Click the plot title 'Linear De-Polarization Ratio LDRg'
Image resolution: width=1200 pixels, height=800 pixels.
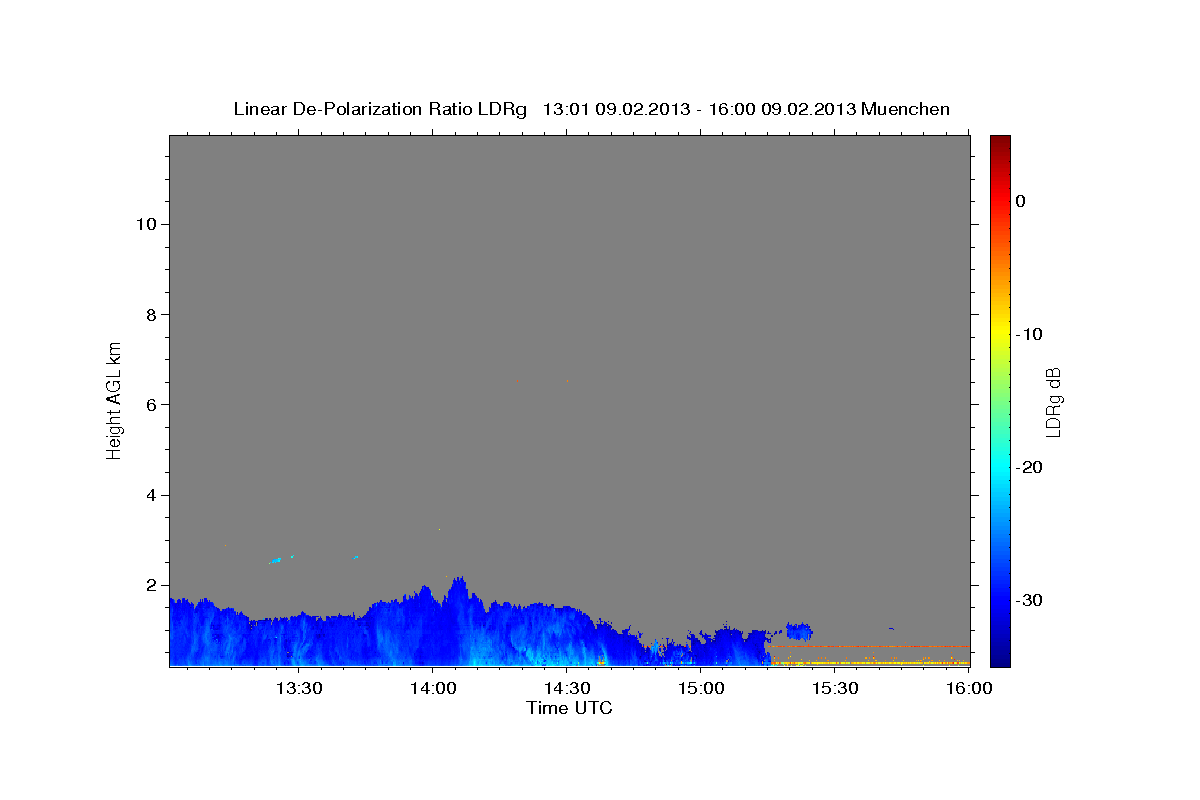click(x=379, y=109)
